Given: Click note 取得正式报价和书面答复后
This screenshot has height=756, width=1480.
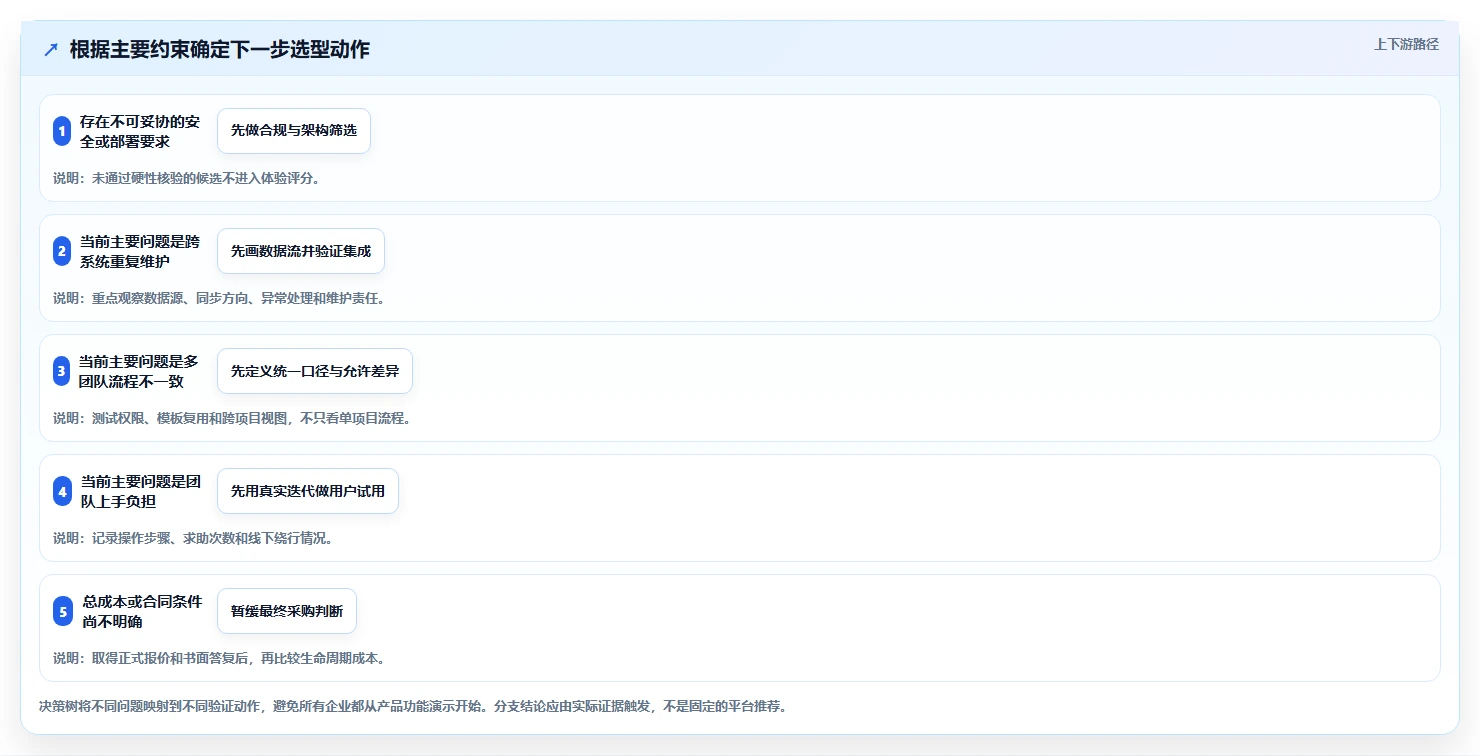Looking at the screenshot, I should pyautogui.click(x=219, y=658).
